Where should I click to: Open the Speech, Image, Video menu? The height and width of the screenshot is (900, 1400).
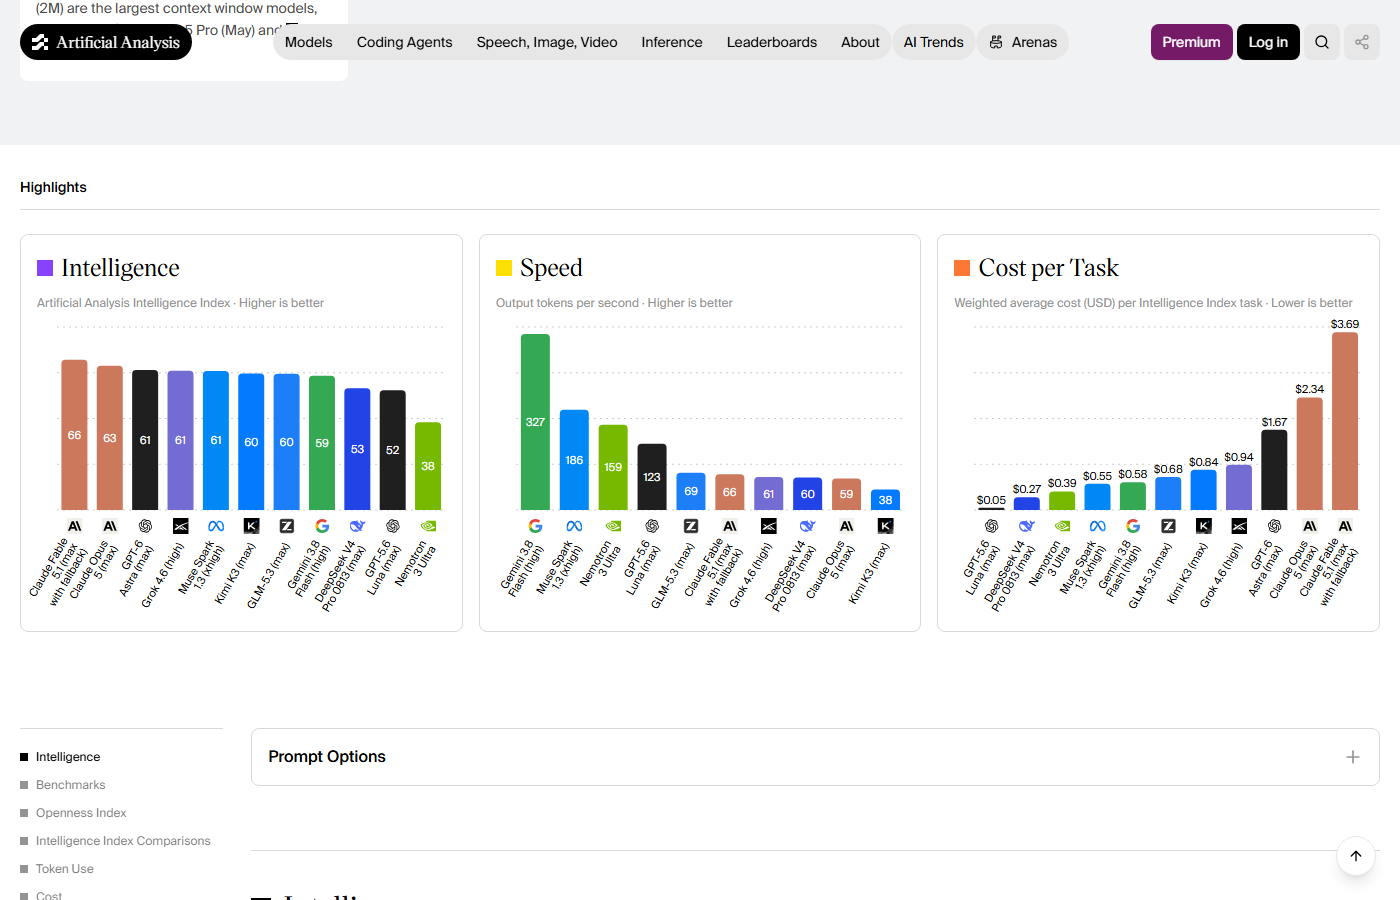point(547,42)
